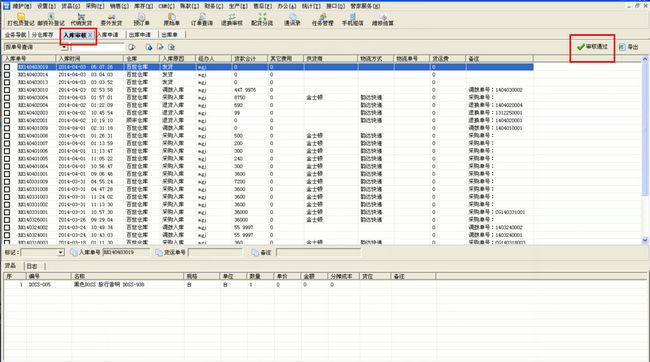
Task: Tick the checkbox for entry dated 2014-04-03 03:04:03
Action: 7,75
